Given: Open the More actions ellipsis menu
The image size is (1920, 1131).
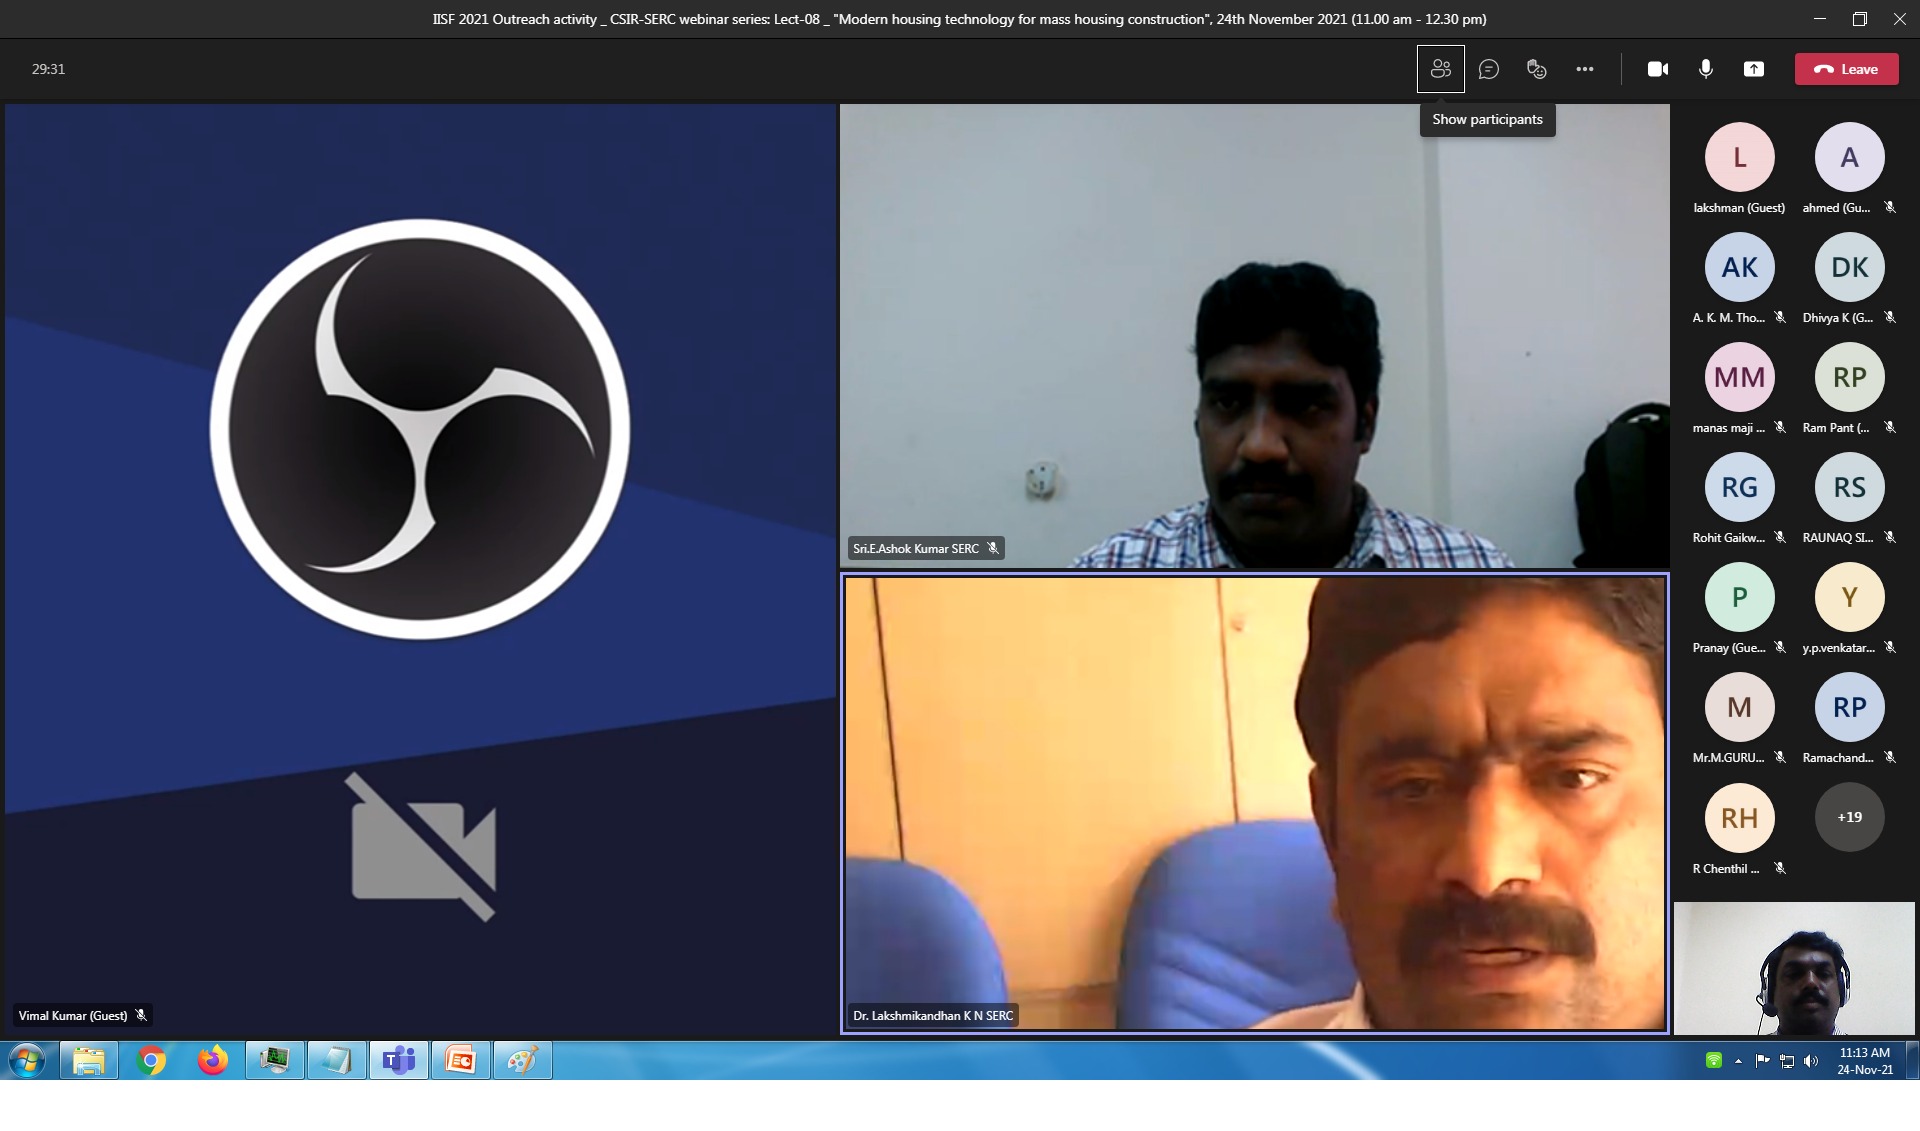Looking at the screenshot, I should pos(1584,69).
